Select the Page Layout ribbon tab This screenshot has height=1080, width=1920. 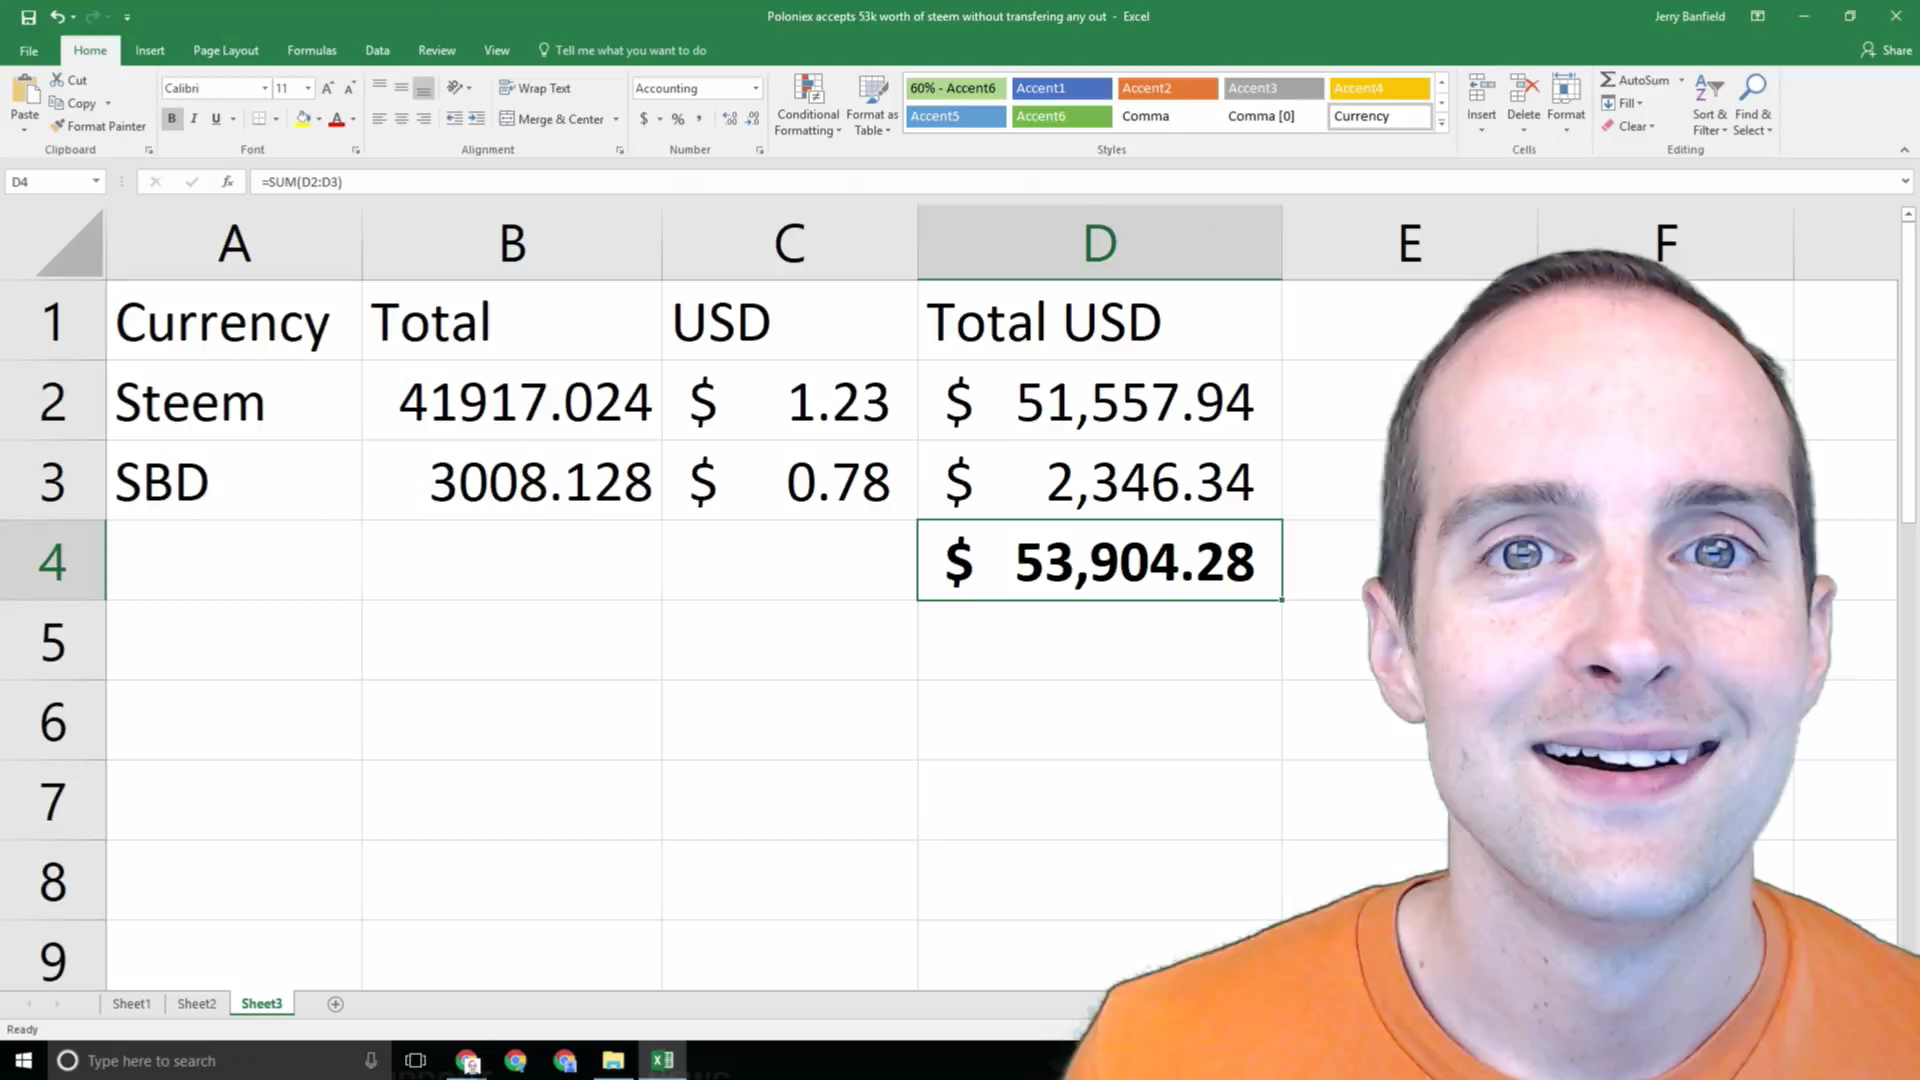click(224, 50)
